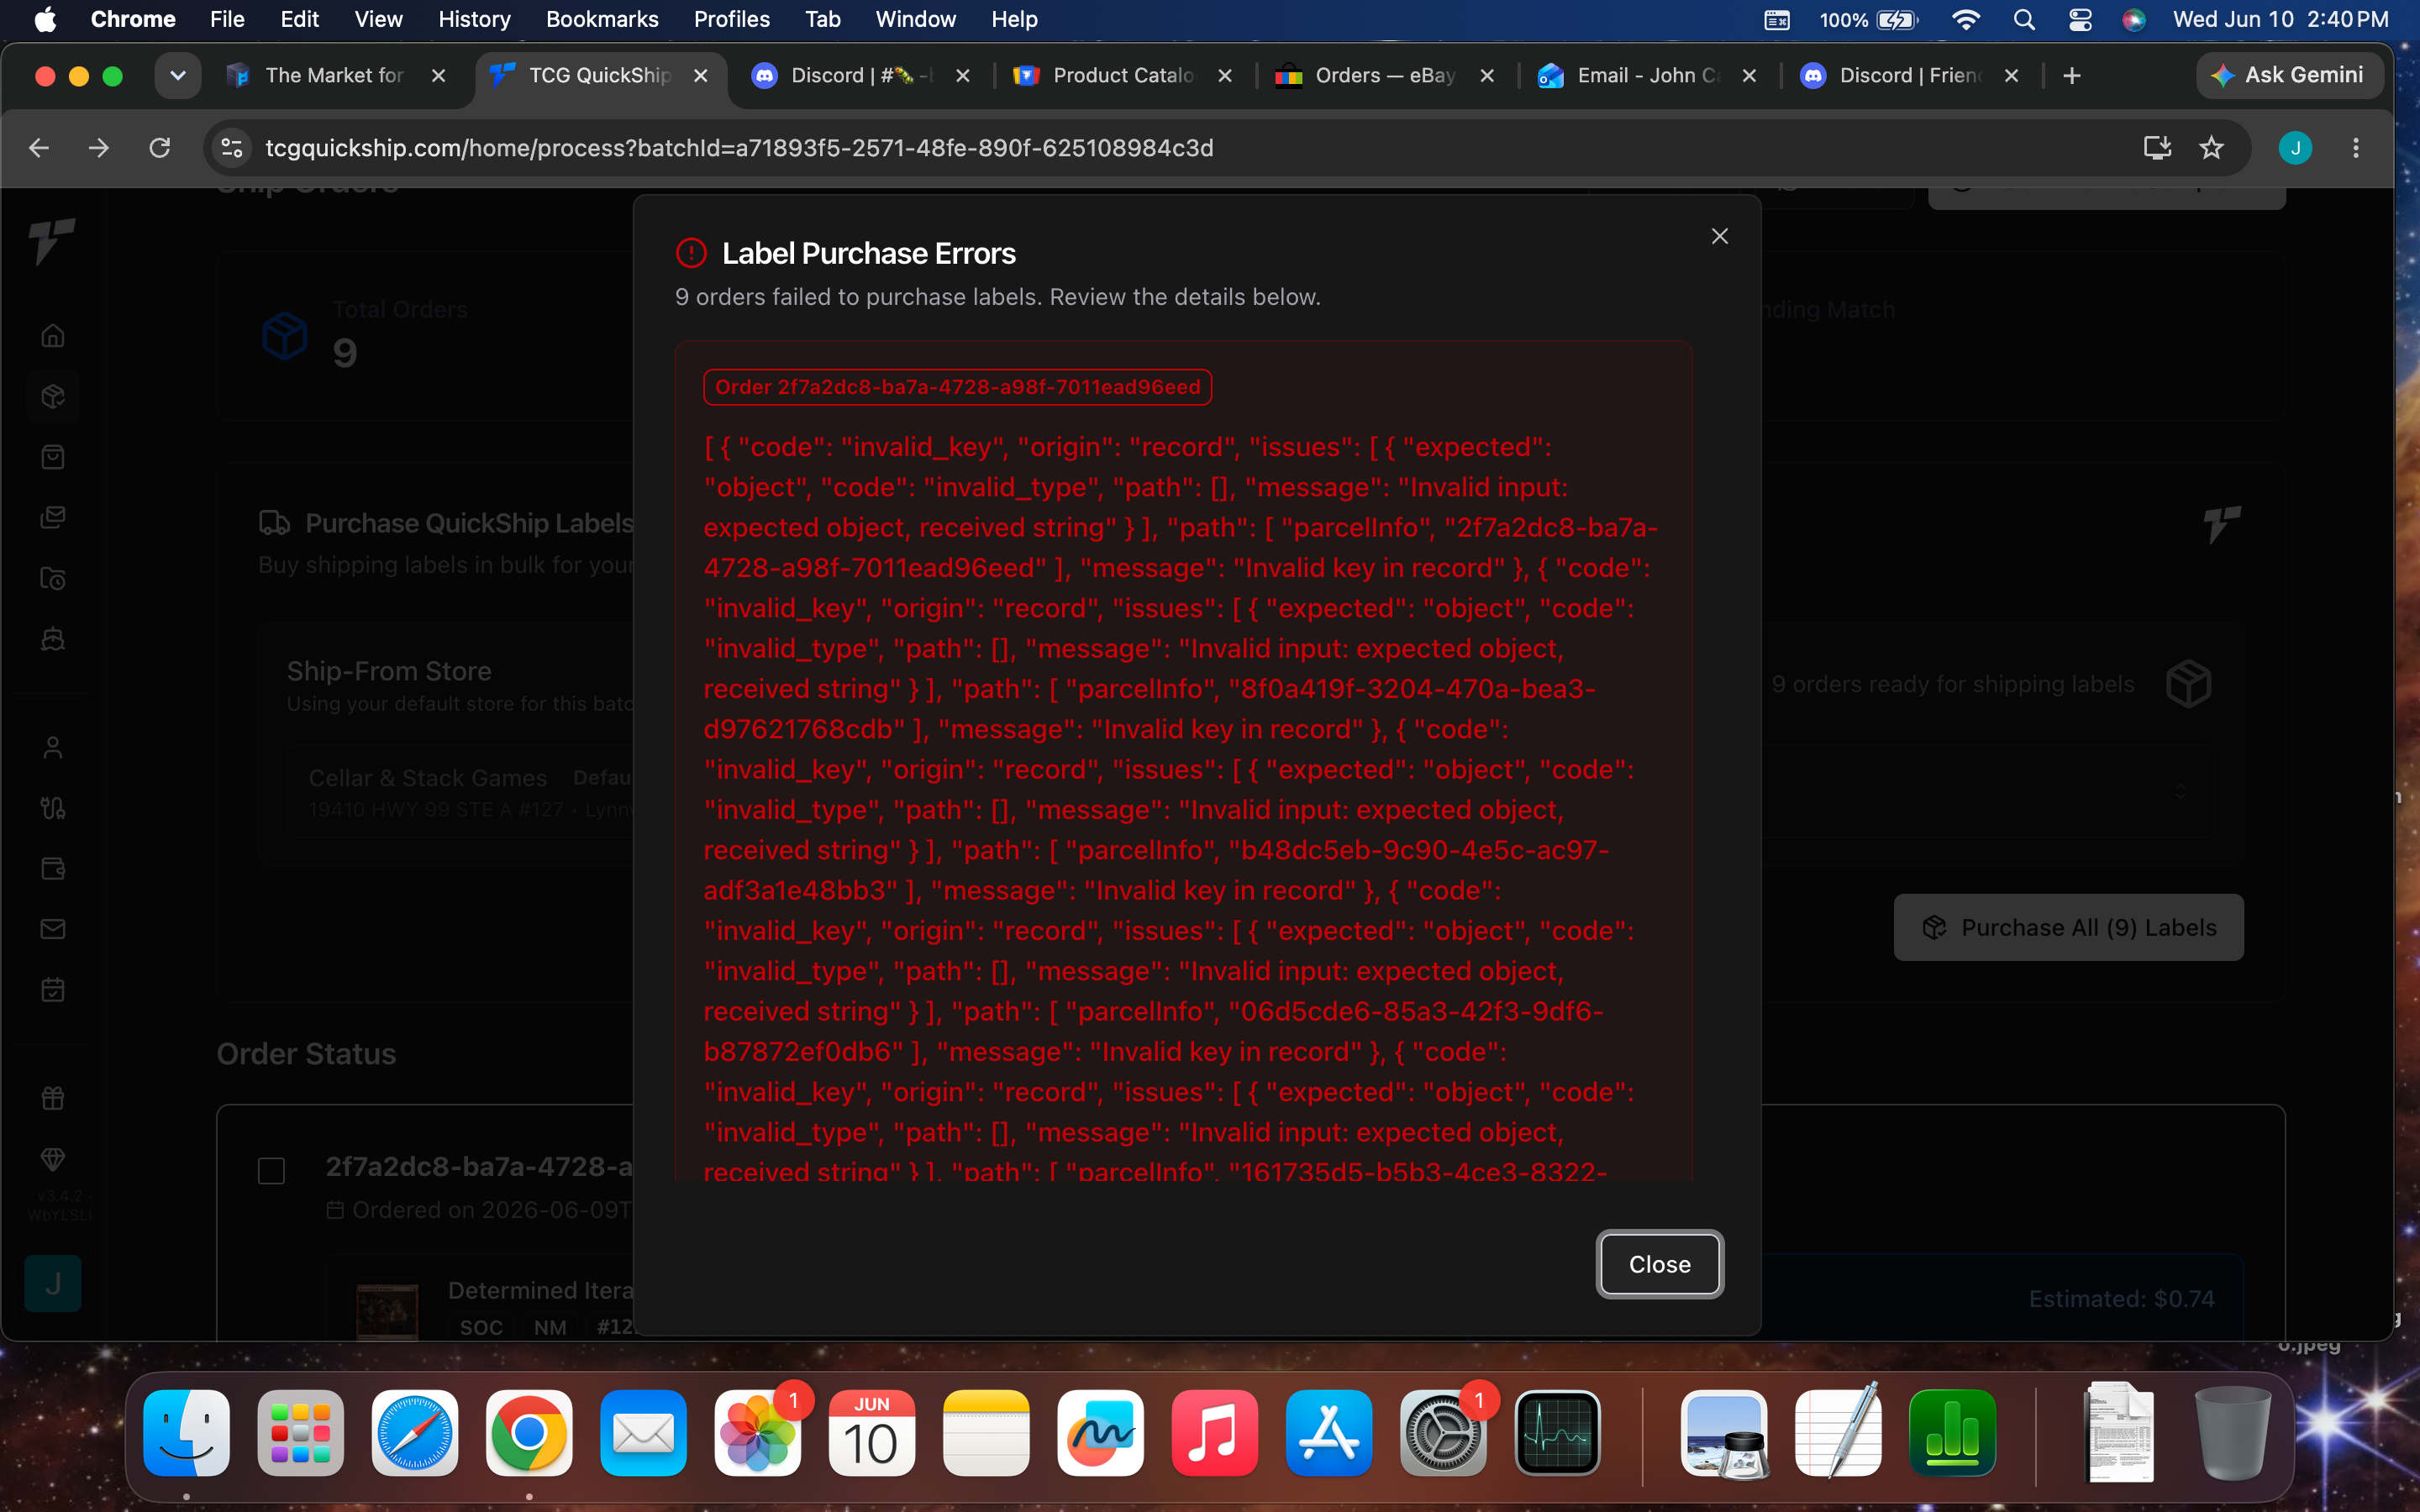Open the stacked mail sidebar icon
The height and width of the screenshot is (1512, 2420).
[x=53, y=517]
